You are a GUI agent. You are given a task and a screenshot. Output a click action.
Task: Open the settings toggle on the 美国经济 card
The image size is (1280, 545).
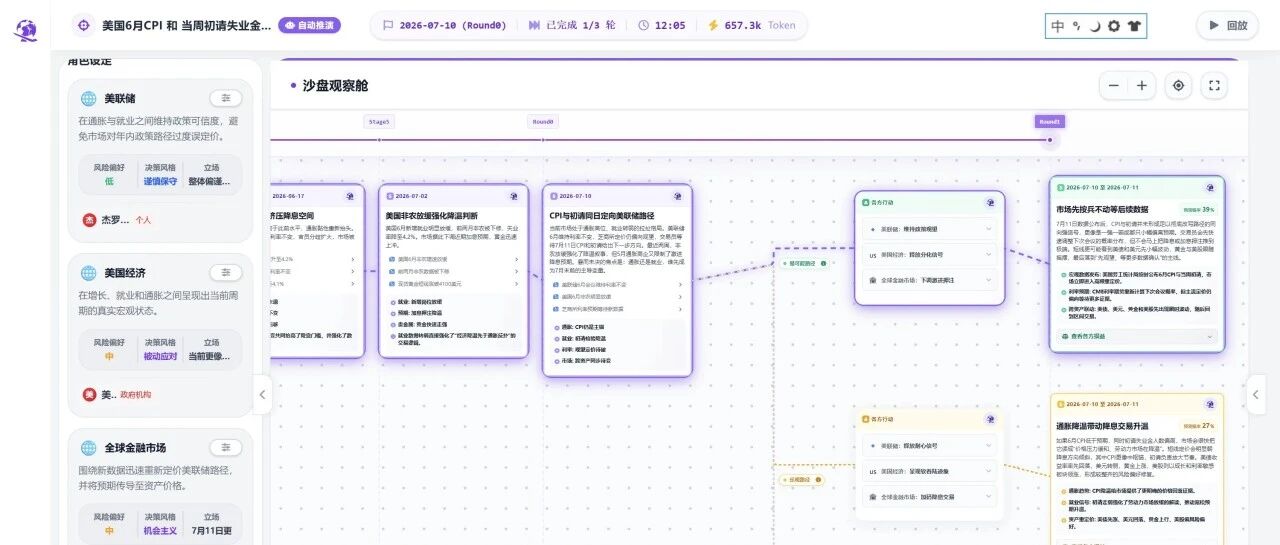(x=226, y=273)
